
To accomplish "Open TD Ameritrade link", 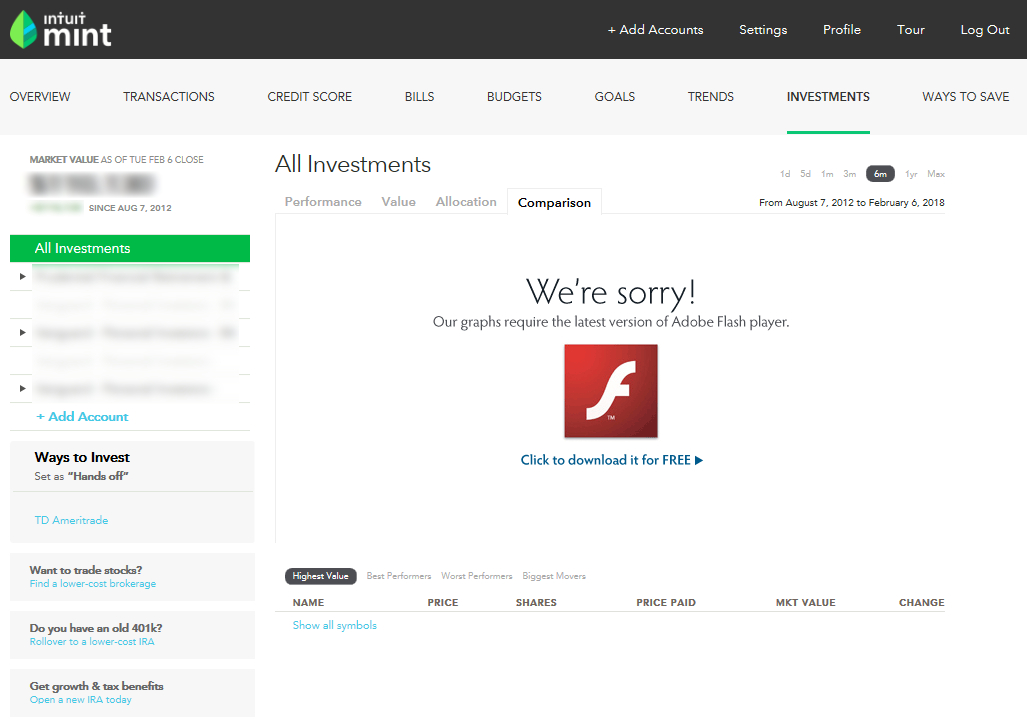I will click(x=71, y=520).
